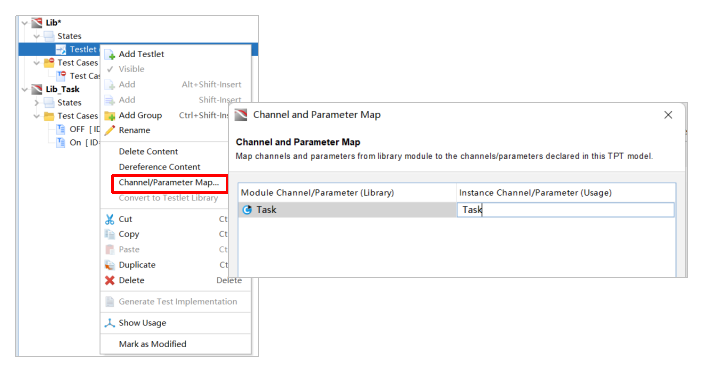
Task: Click the red Delete X icon
Action: click(110, 281)
